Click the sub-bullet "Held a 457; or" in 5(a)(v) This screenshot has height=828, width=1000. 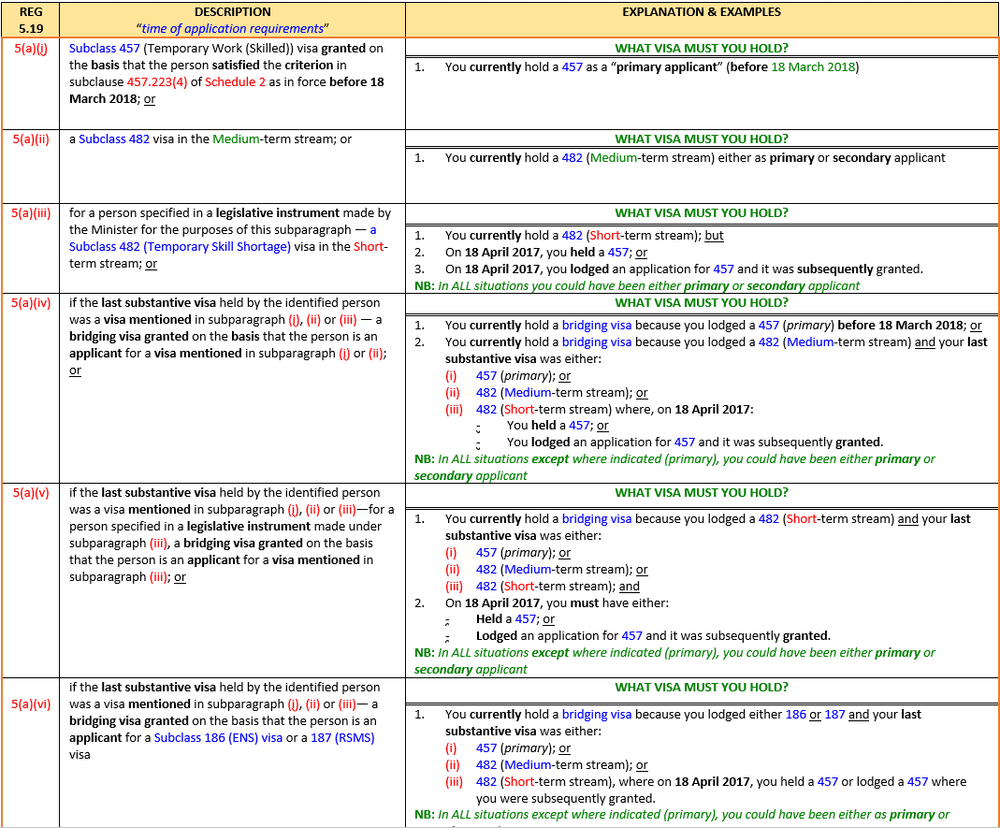click(515, 619)
